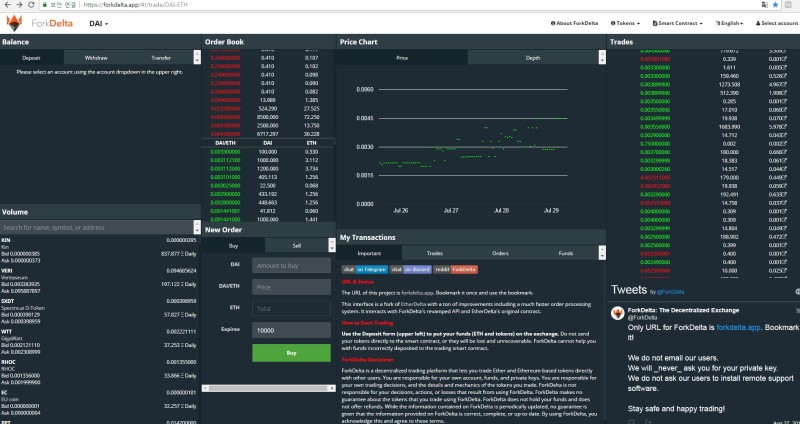800x424 pixels.
Task: Click the volume search field
Action: [x=97, y=227]
